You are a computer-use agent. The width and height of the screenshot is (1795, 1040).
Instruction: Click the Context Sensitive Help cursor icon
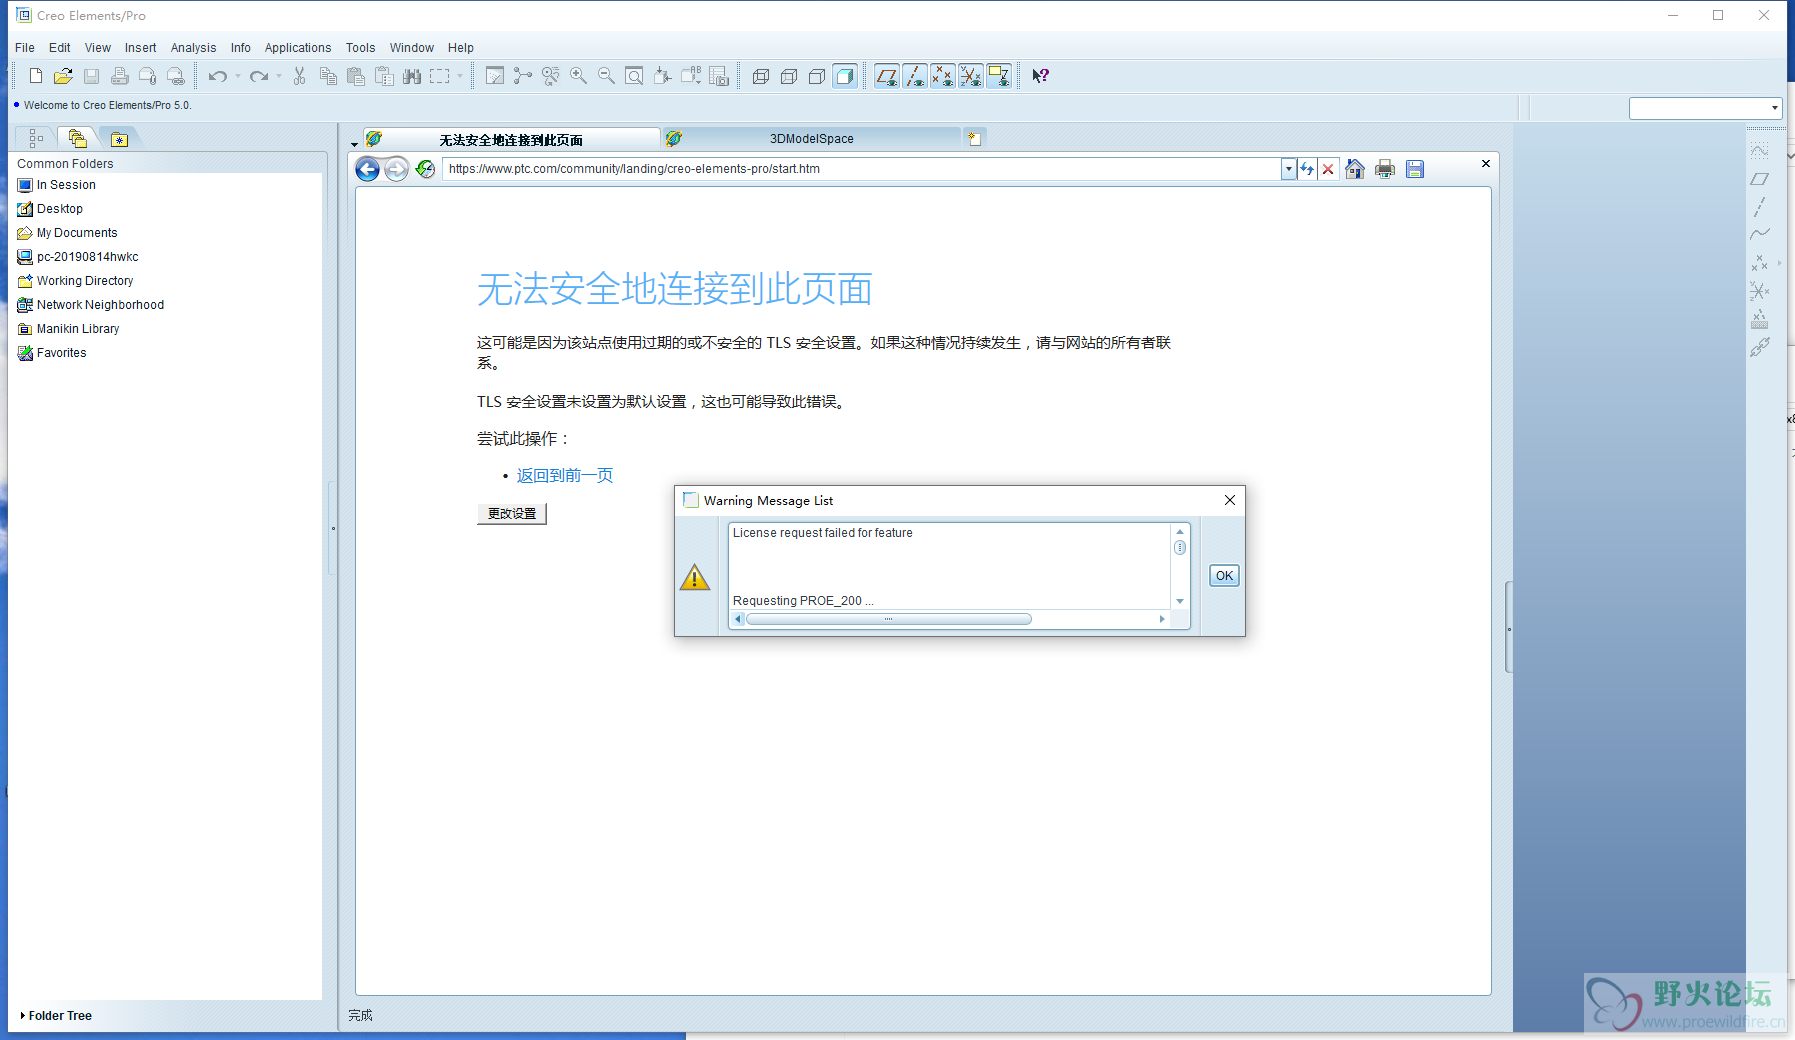[x=1040, y=76]
